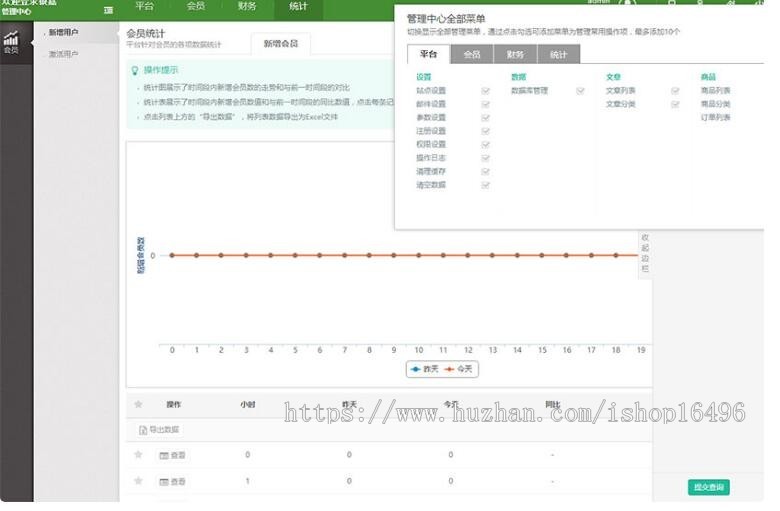
Task: Open 会员 in the top green navigation
Action: 195,6
